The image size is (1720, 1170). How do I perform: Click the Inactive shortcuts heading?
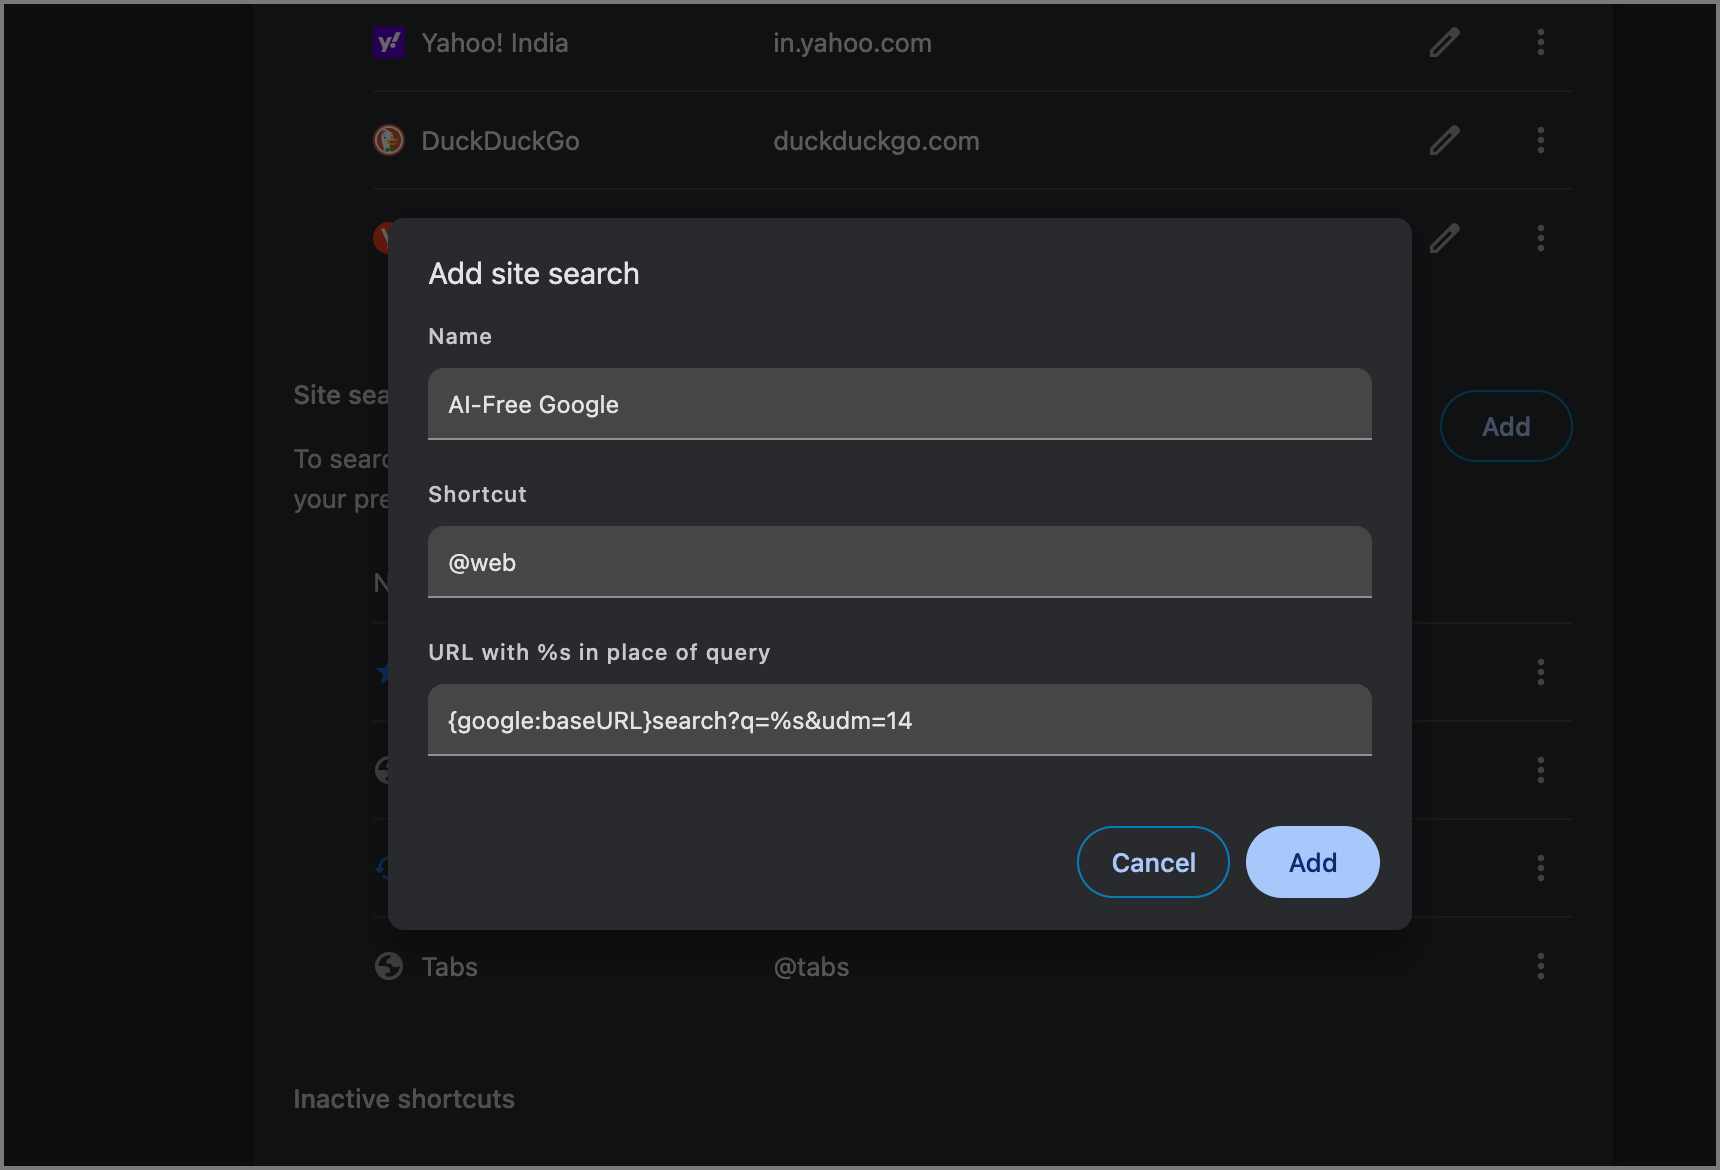click(403, 1098)
